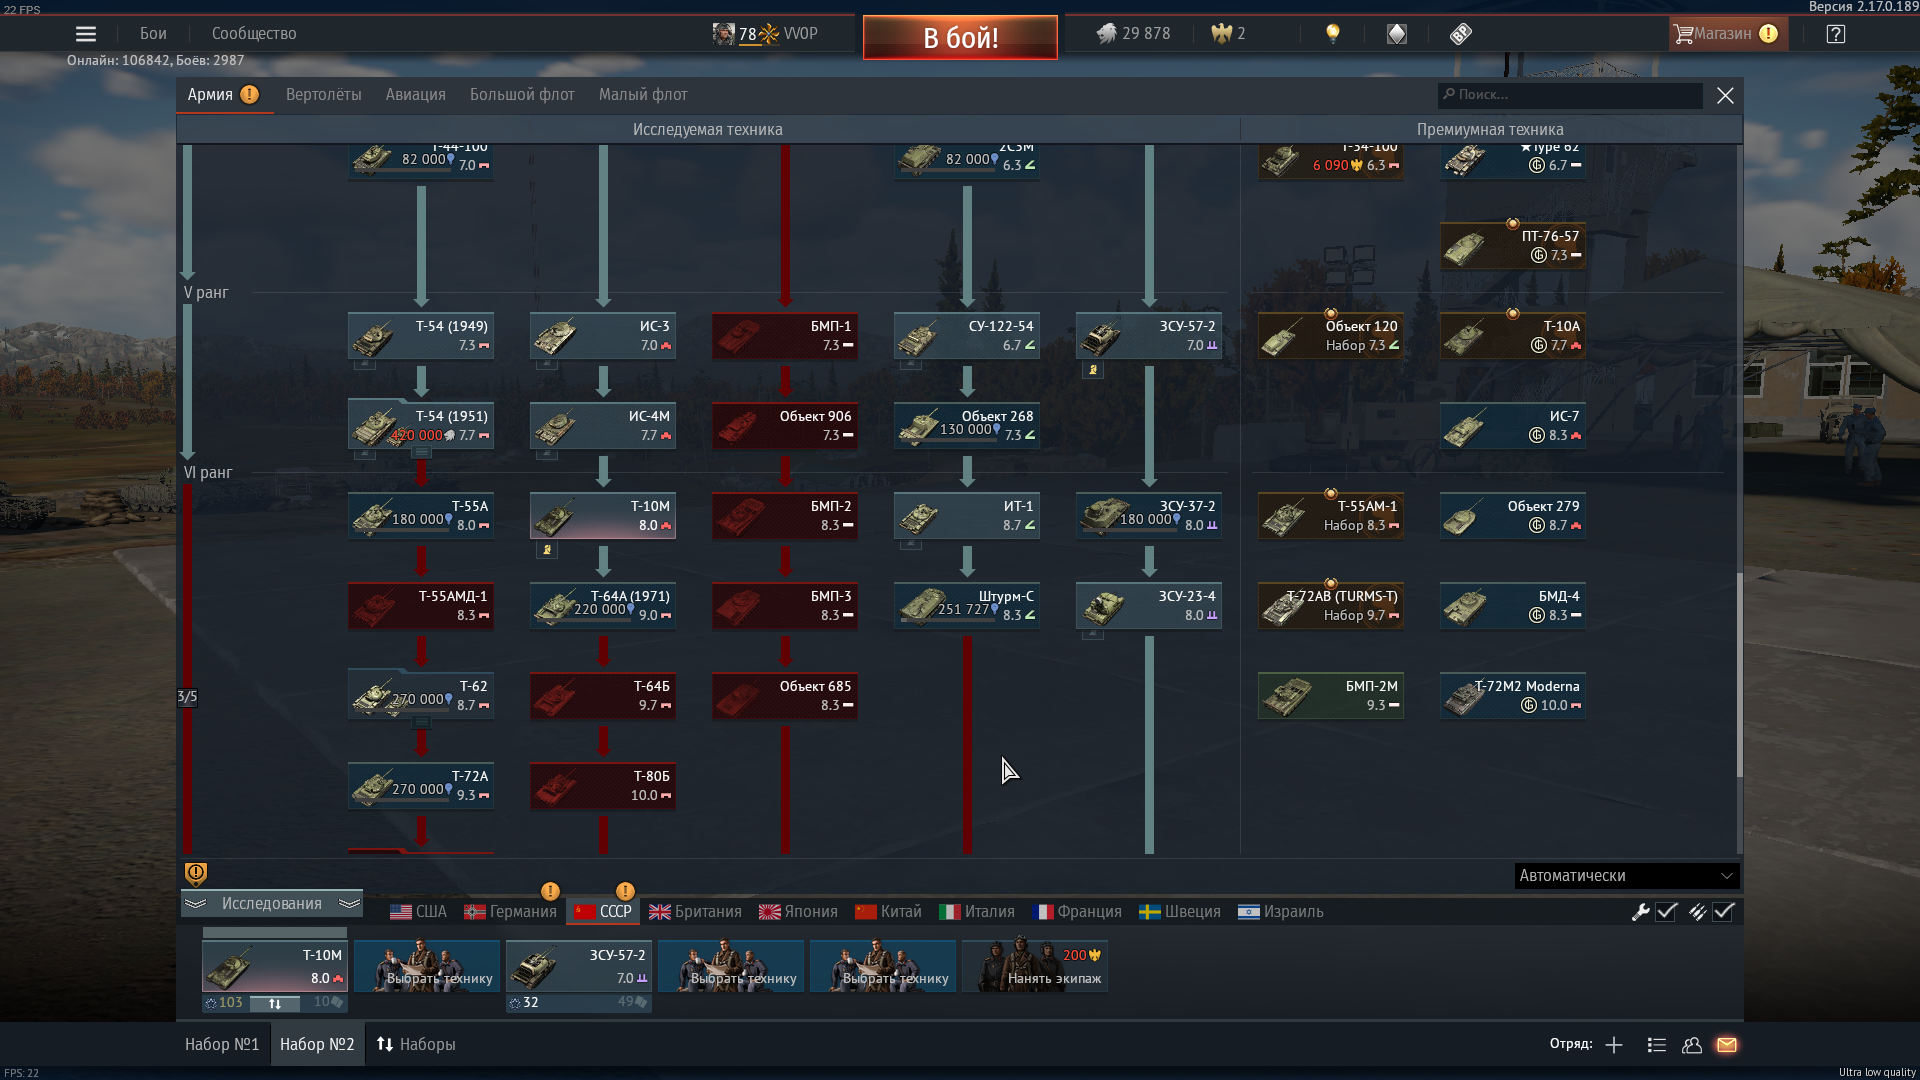This screenshot has height=1080, width=1920.
Task: Click the Т-10М swap crew arrows
Action: coord(275,1003)
